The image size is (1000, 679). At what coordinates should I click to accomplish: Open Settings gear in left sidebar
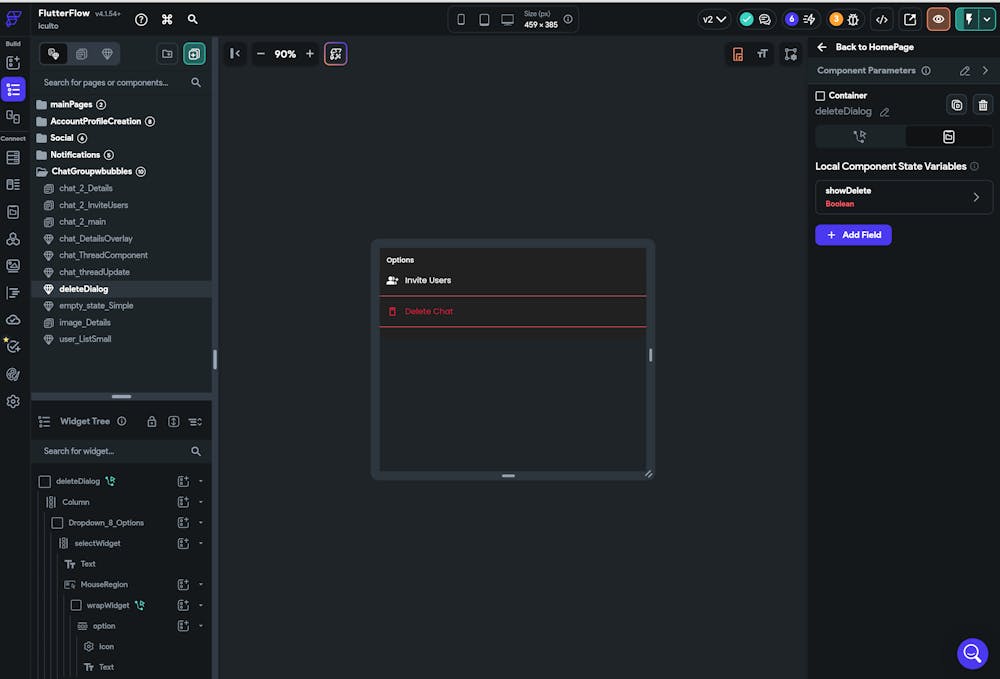pos(13,401)
